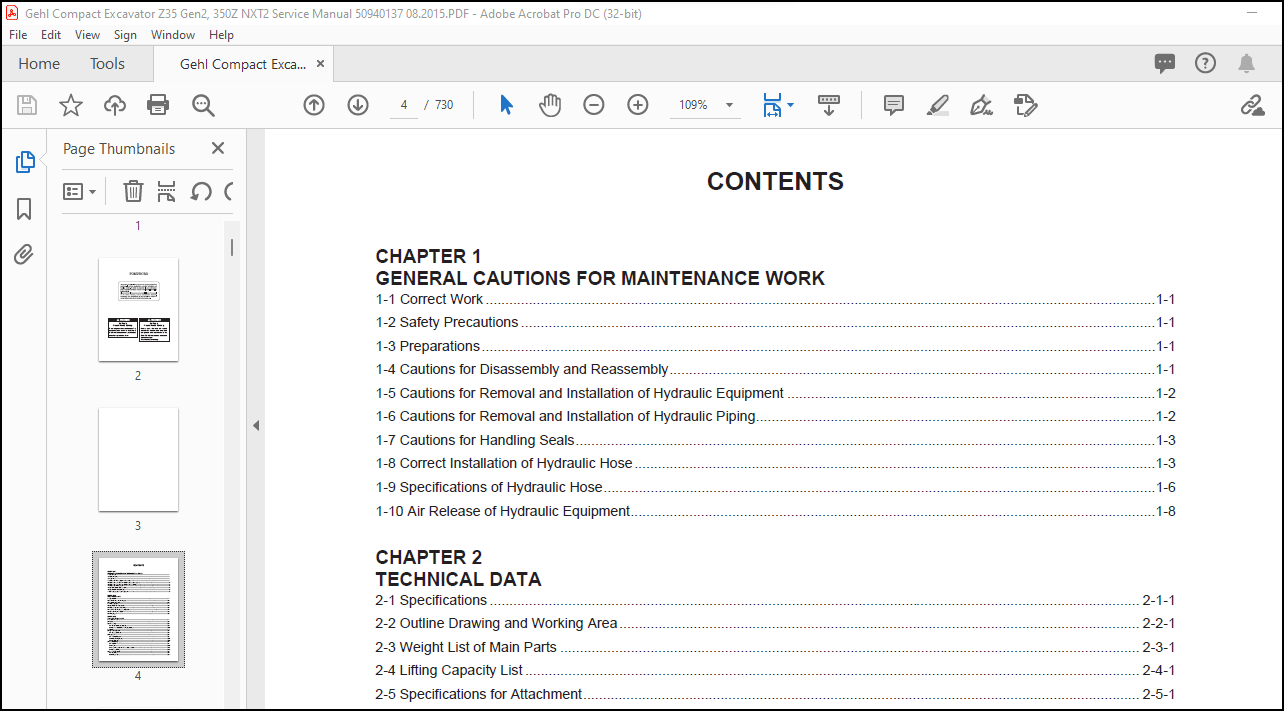Click 2-5 Specifications for Attachment
Viewport: 1284px width, 711px height.
coord(775,694)
